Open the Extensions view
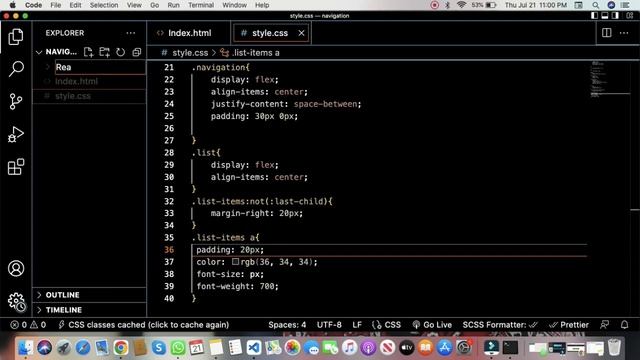Viewport: 640px width, 360px height. (x=16, y=167)
